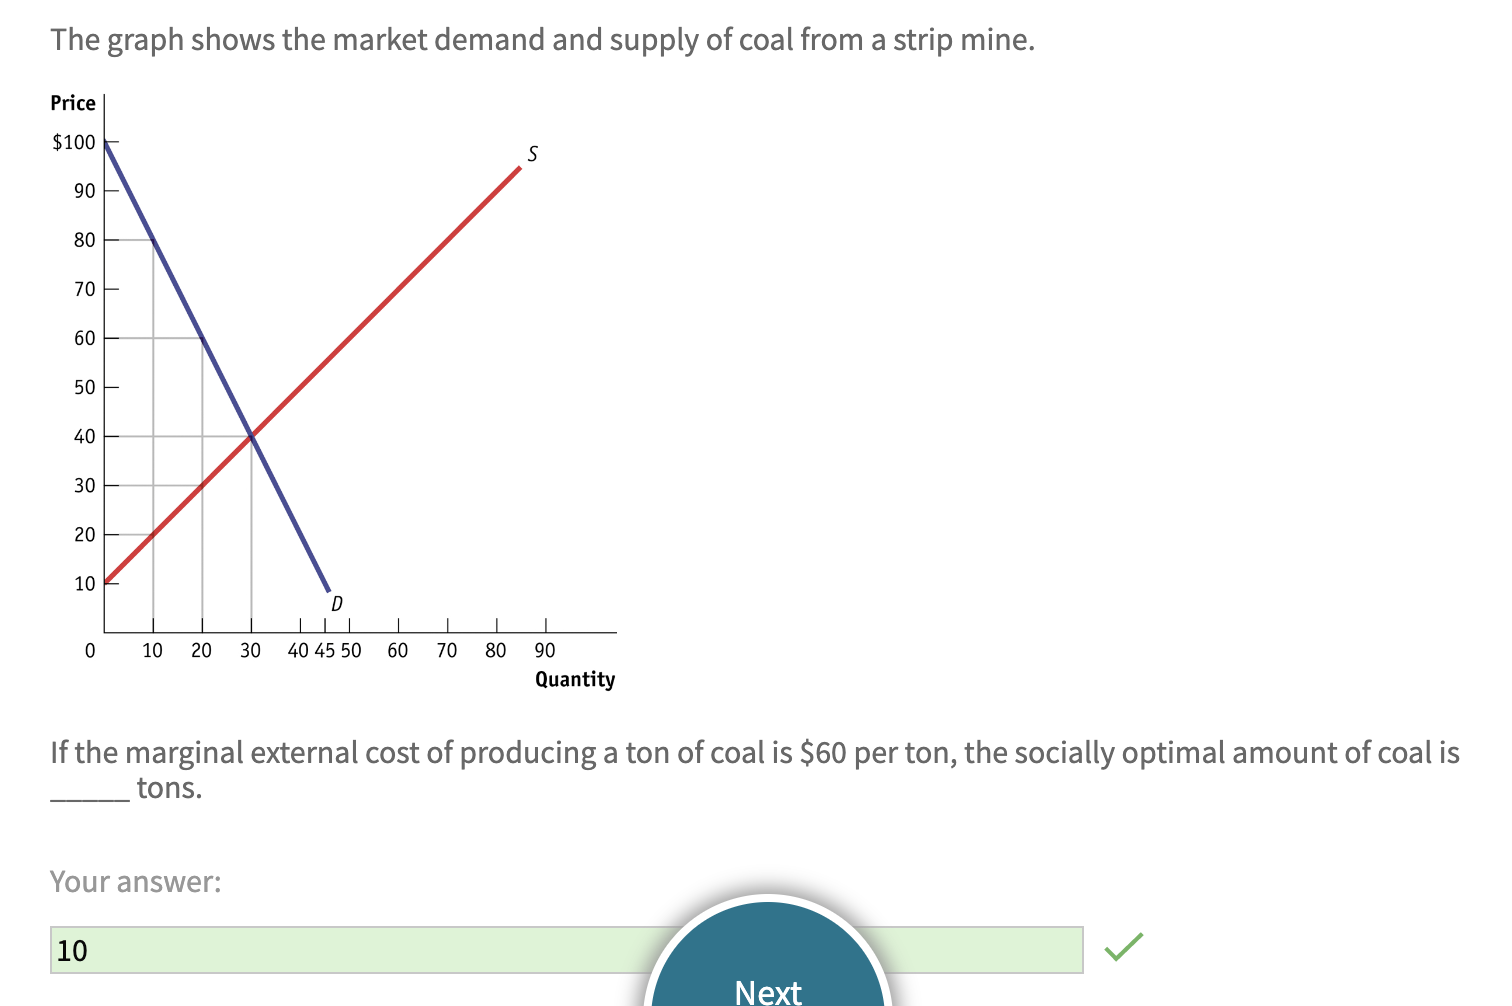Click the Price axis label
1512x1006 pixels.
[73, 102]
